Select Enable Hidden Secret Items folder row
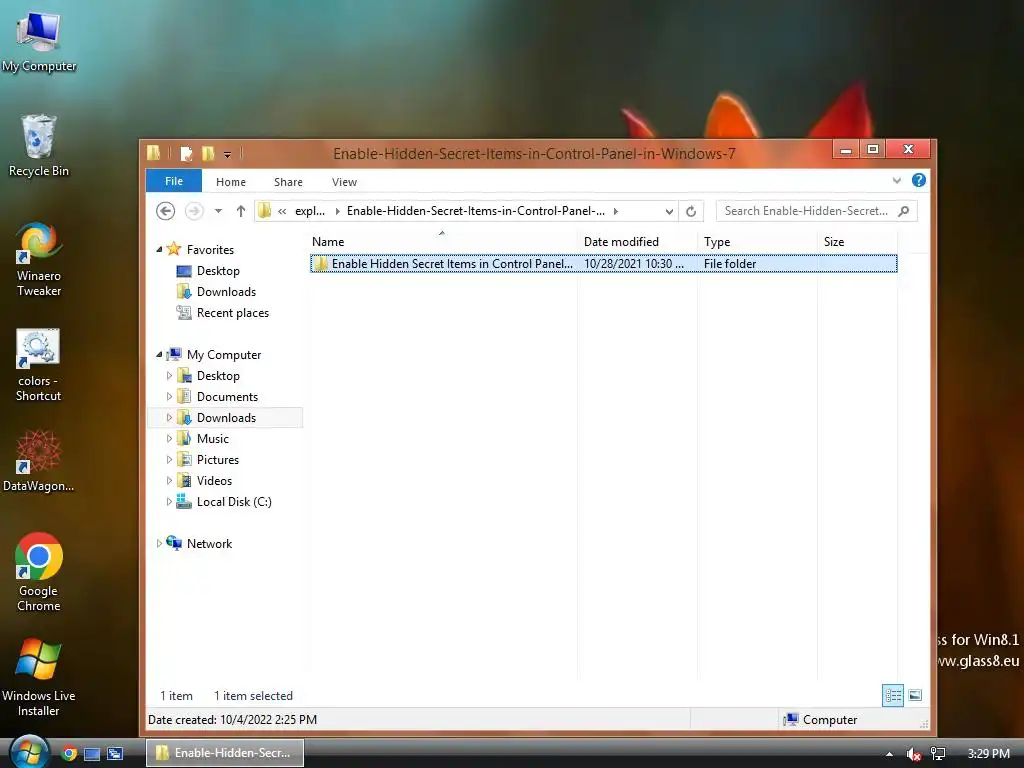The width and height of the screenshot is (1024, 768). click(603, 263)
